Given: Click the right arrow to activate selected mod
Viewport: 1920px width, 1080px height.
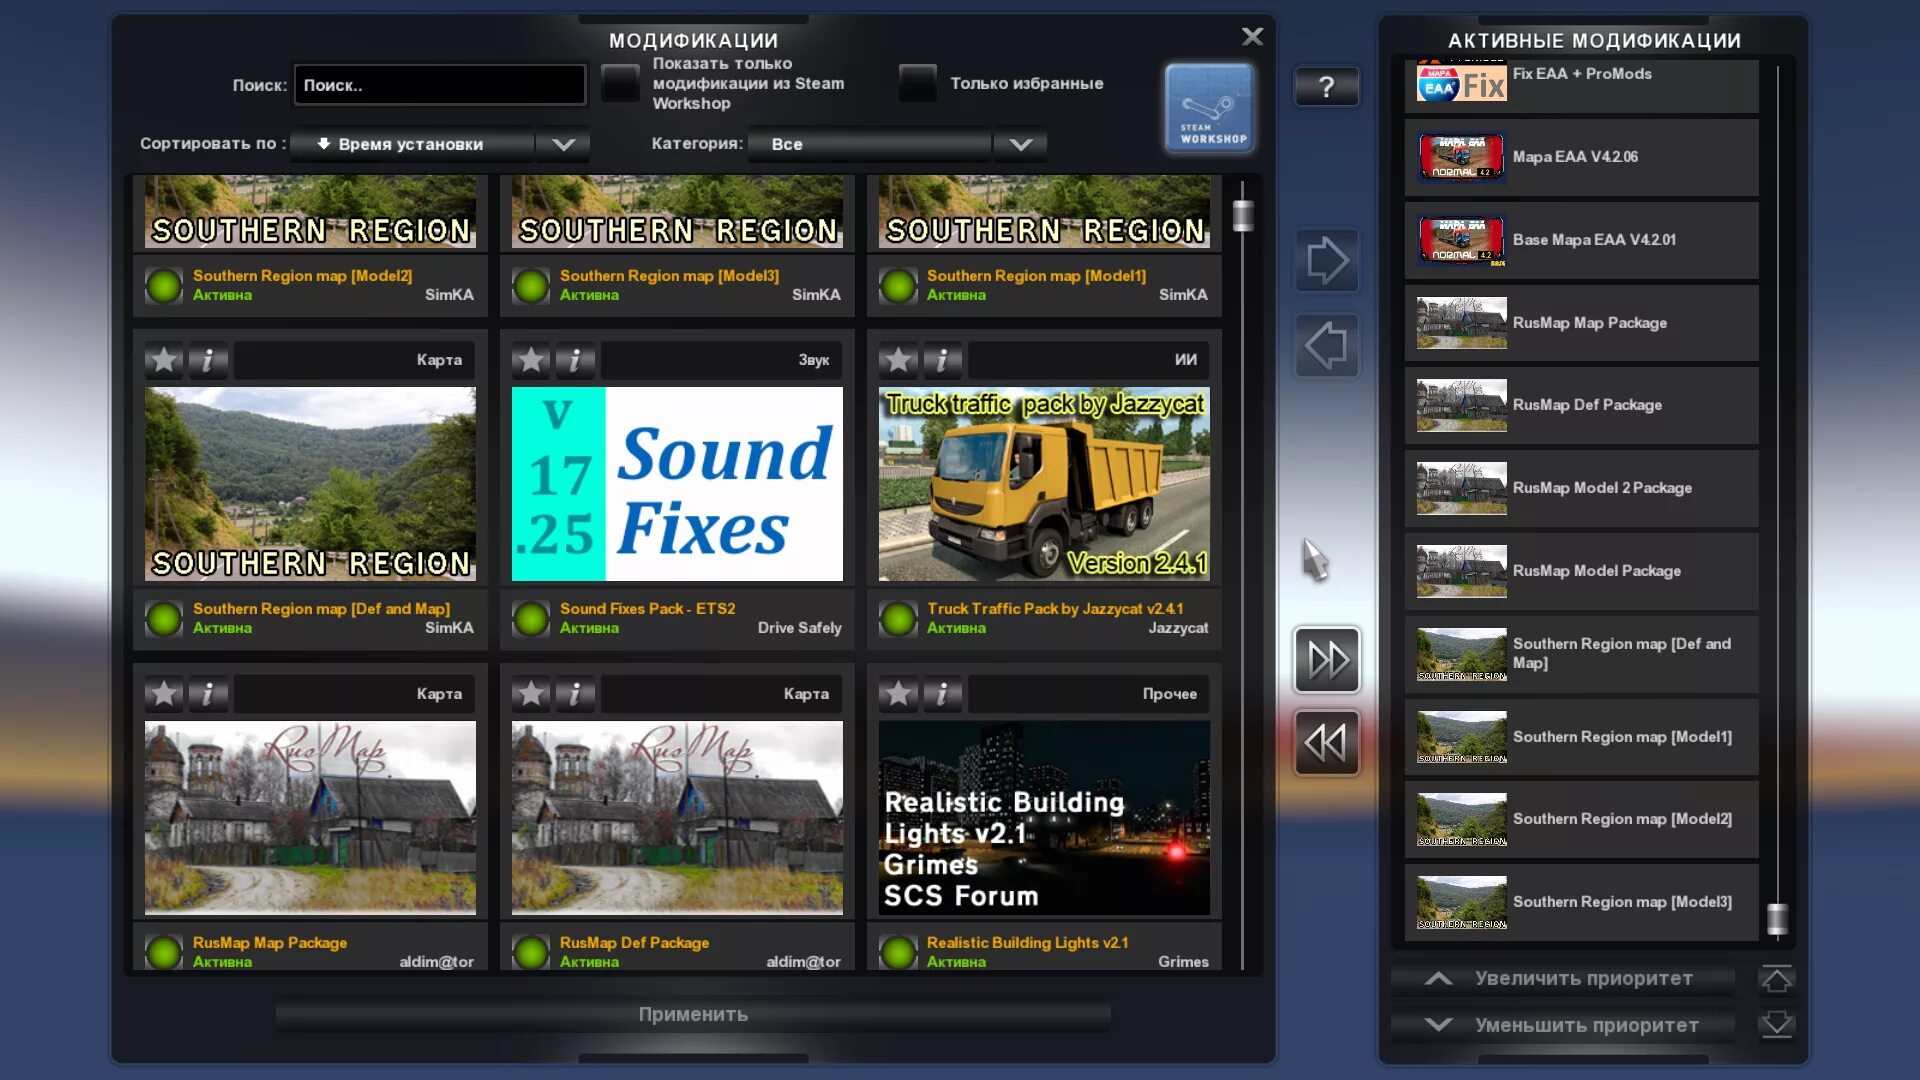Looking at the screenshot, I should click(x=1327, y=260).
